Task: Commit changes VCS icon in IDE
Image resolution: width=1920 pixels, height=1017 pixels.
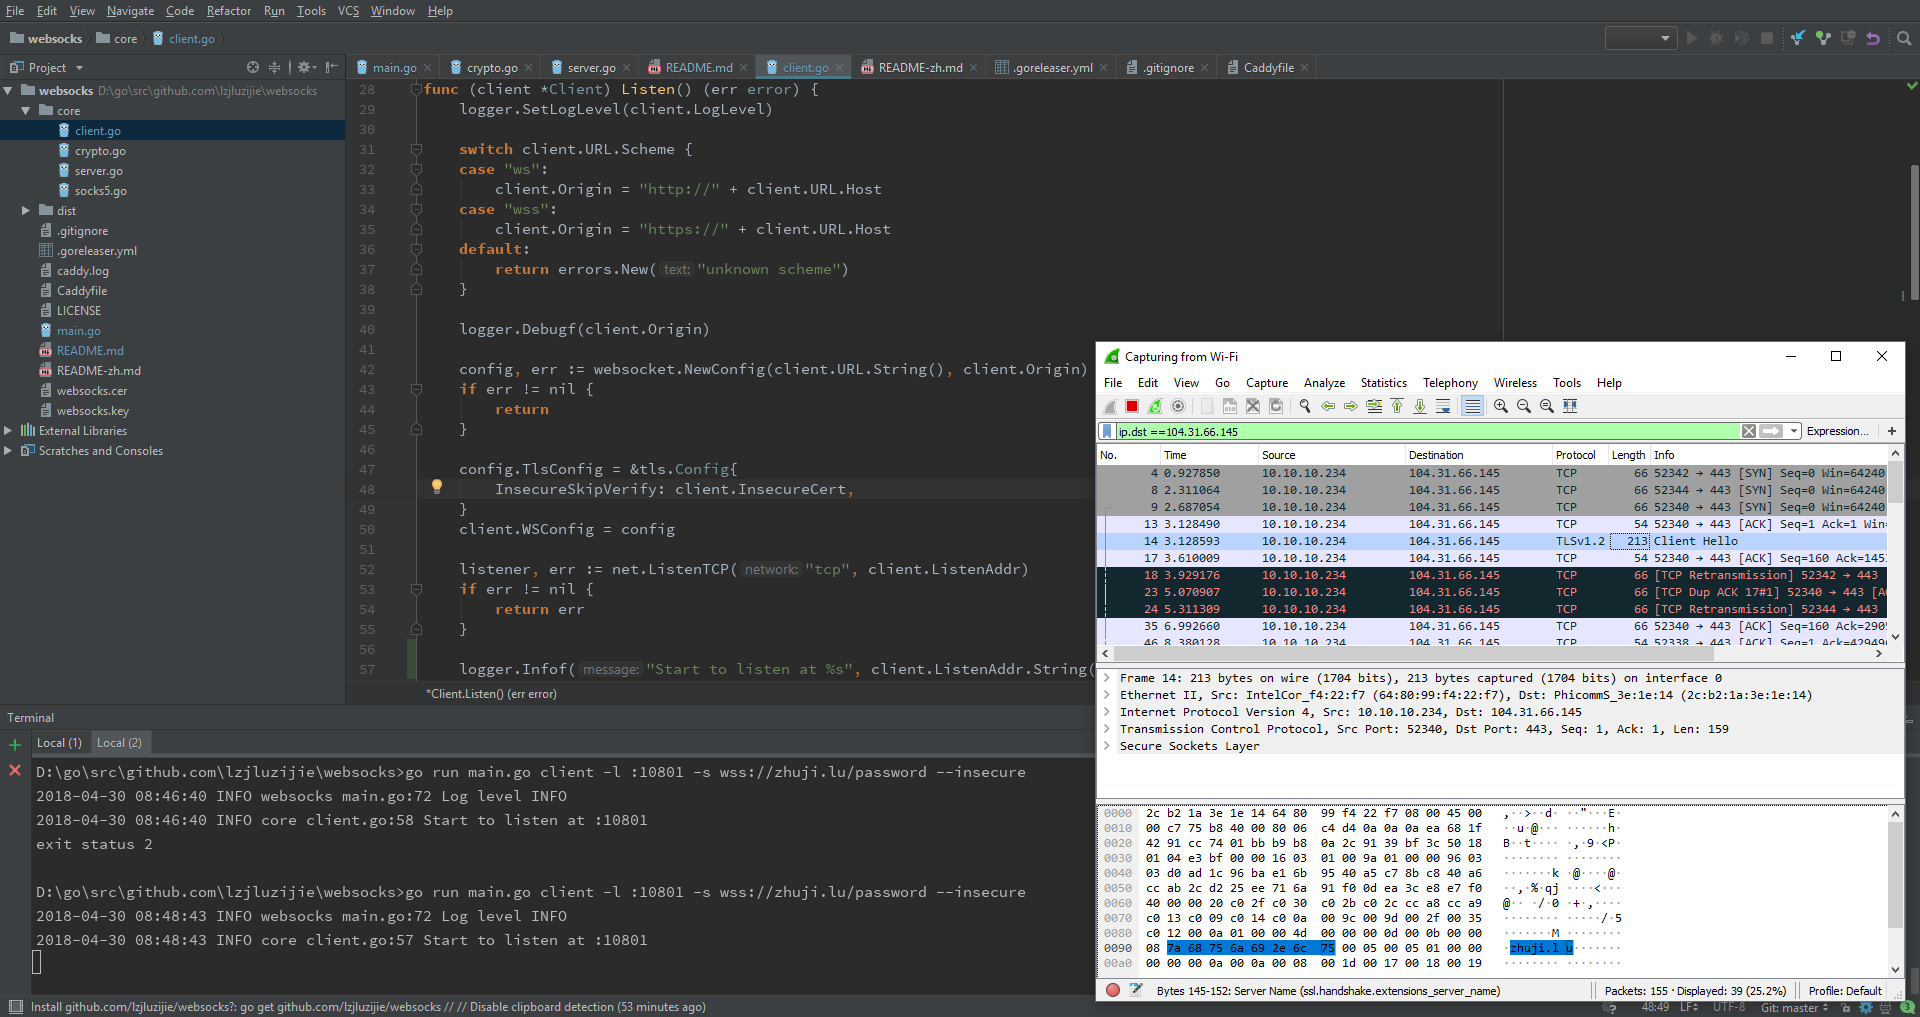Action: (1823, 38)
